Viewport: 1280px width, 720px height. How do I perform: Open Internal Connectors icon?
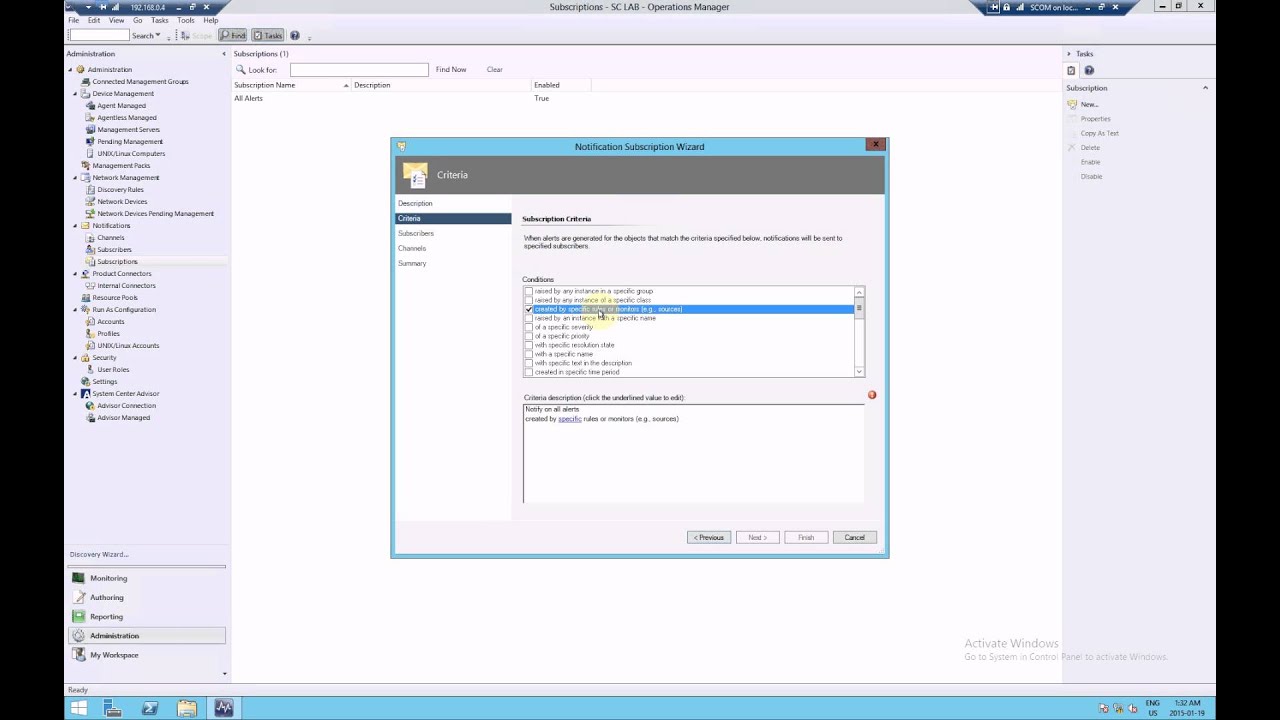point(91,286)
